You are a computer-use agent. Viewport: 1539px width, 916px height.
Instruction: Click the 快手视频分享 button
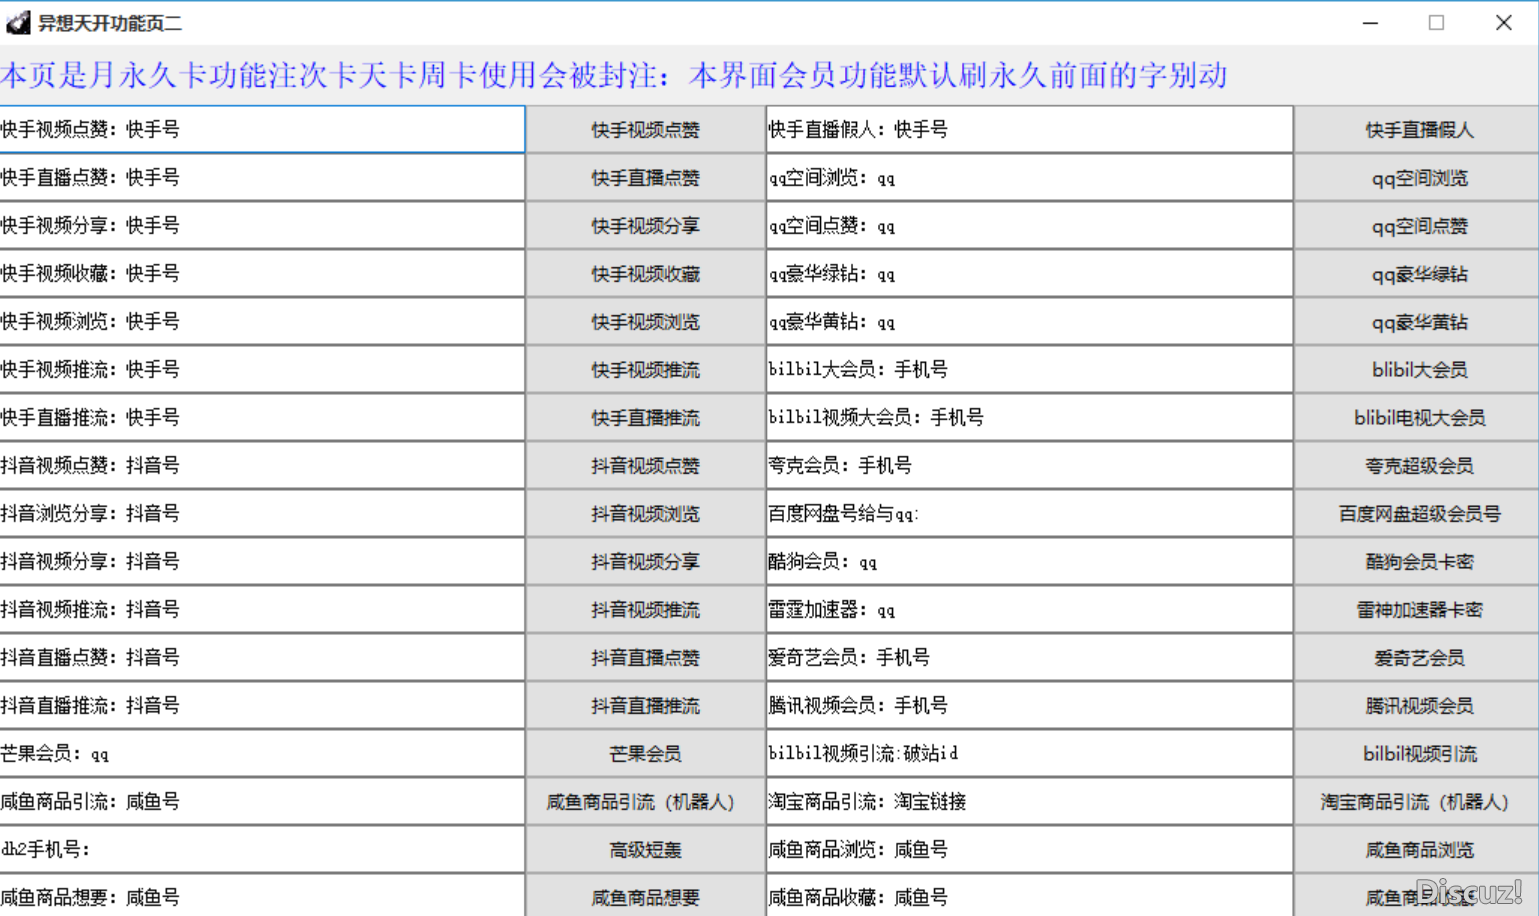(645, 226)
